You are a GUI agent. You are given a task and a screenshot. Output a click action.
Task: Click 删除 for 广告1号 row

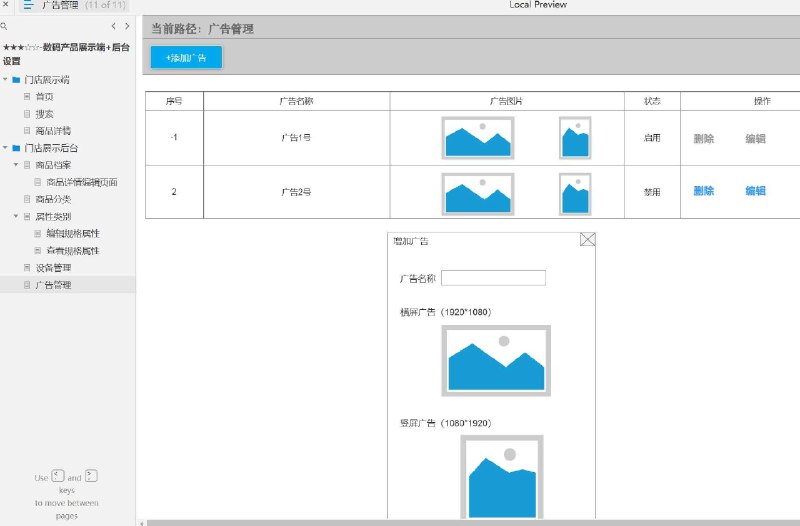704,138
